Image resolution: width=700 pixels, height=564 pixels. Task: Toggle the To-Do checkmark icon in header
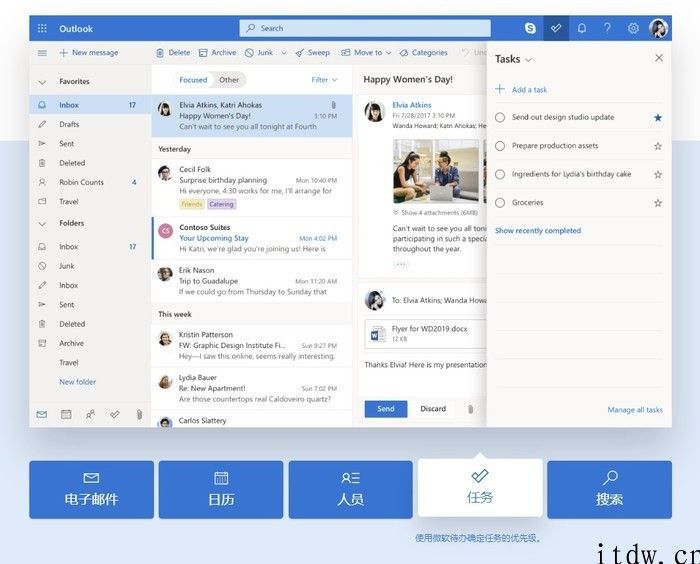coord(556,29)
